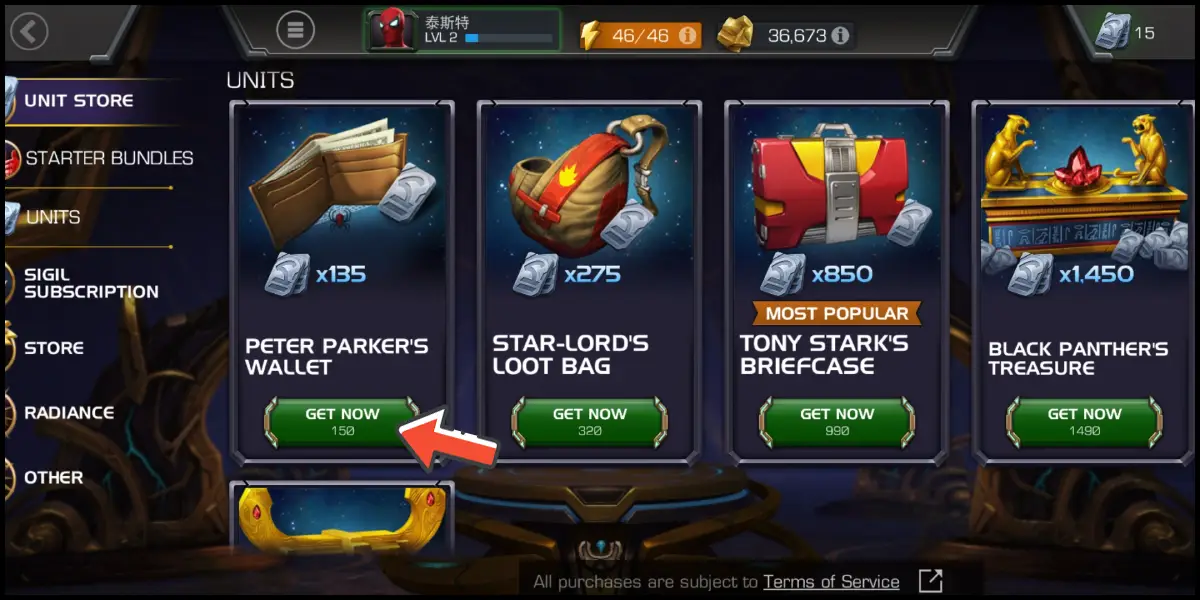1200x600 pixels.
Task: Open gold info next to 36,673
Action: click(x=840, y=35)
